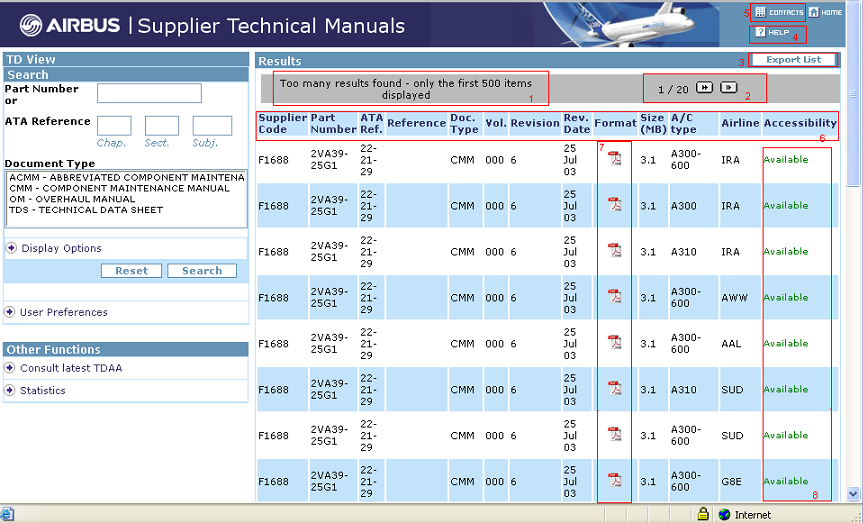Click the ATA Sect. input field
This screenshot has width=863, height=523.
pos(162,126)
